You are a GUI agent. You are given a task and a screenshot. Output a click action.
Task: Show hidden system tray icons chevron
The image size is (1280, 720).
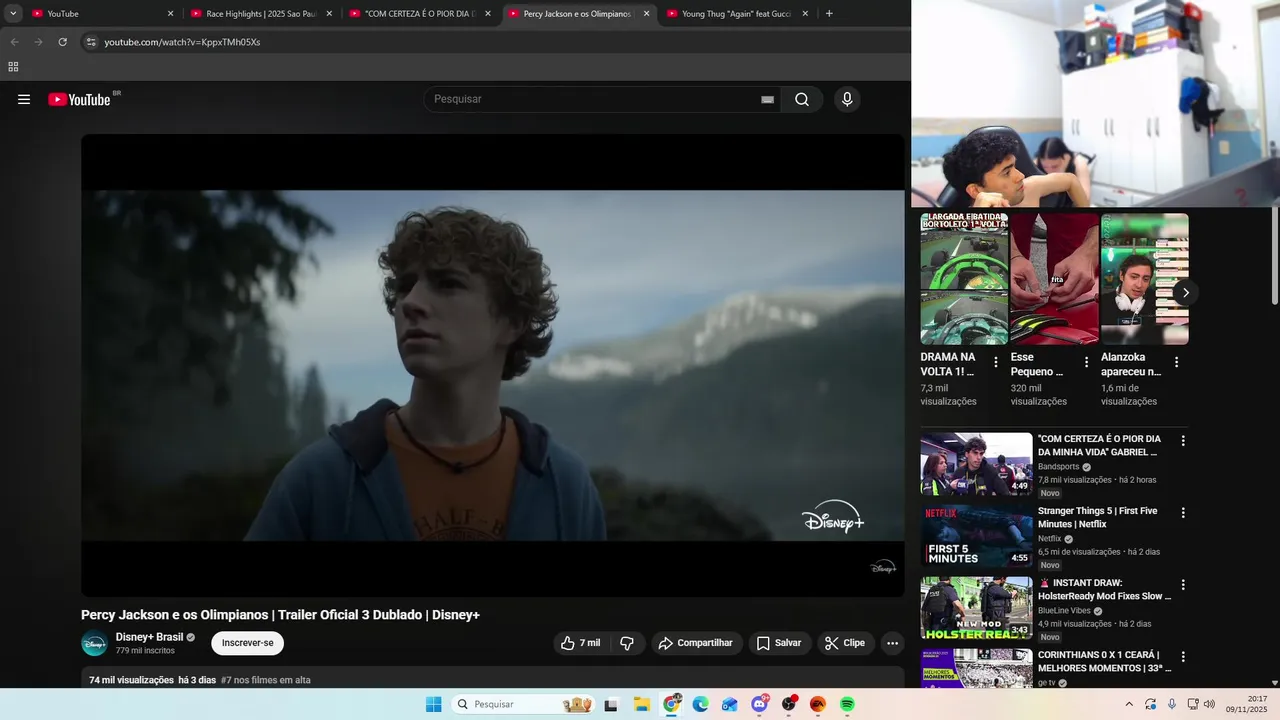[x=1129, y=704]
